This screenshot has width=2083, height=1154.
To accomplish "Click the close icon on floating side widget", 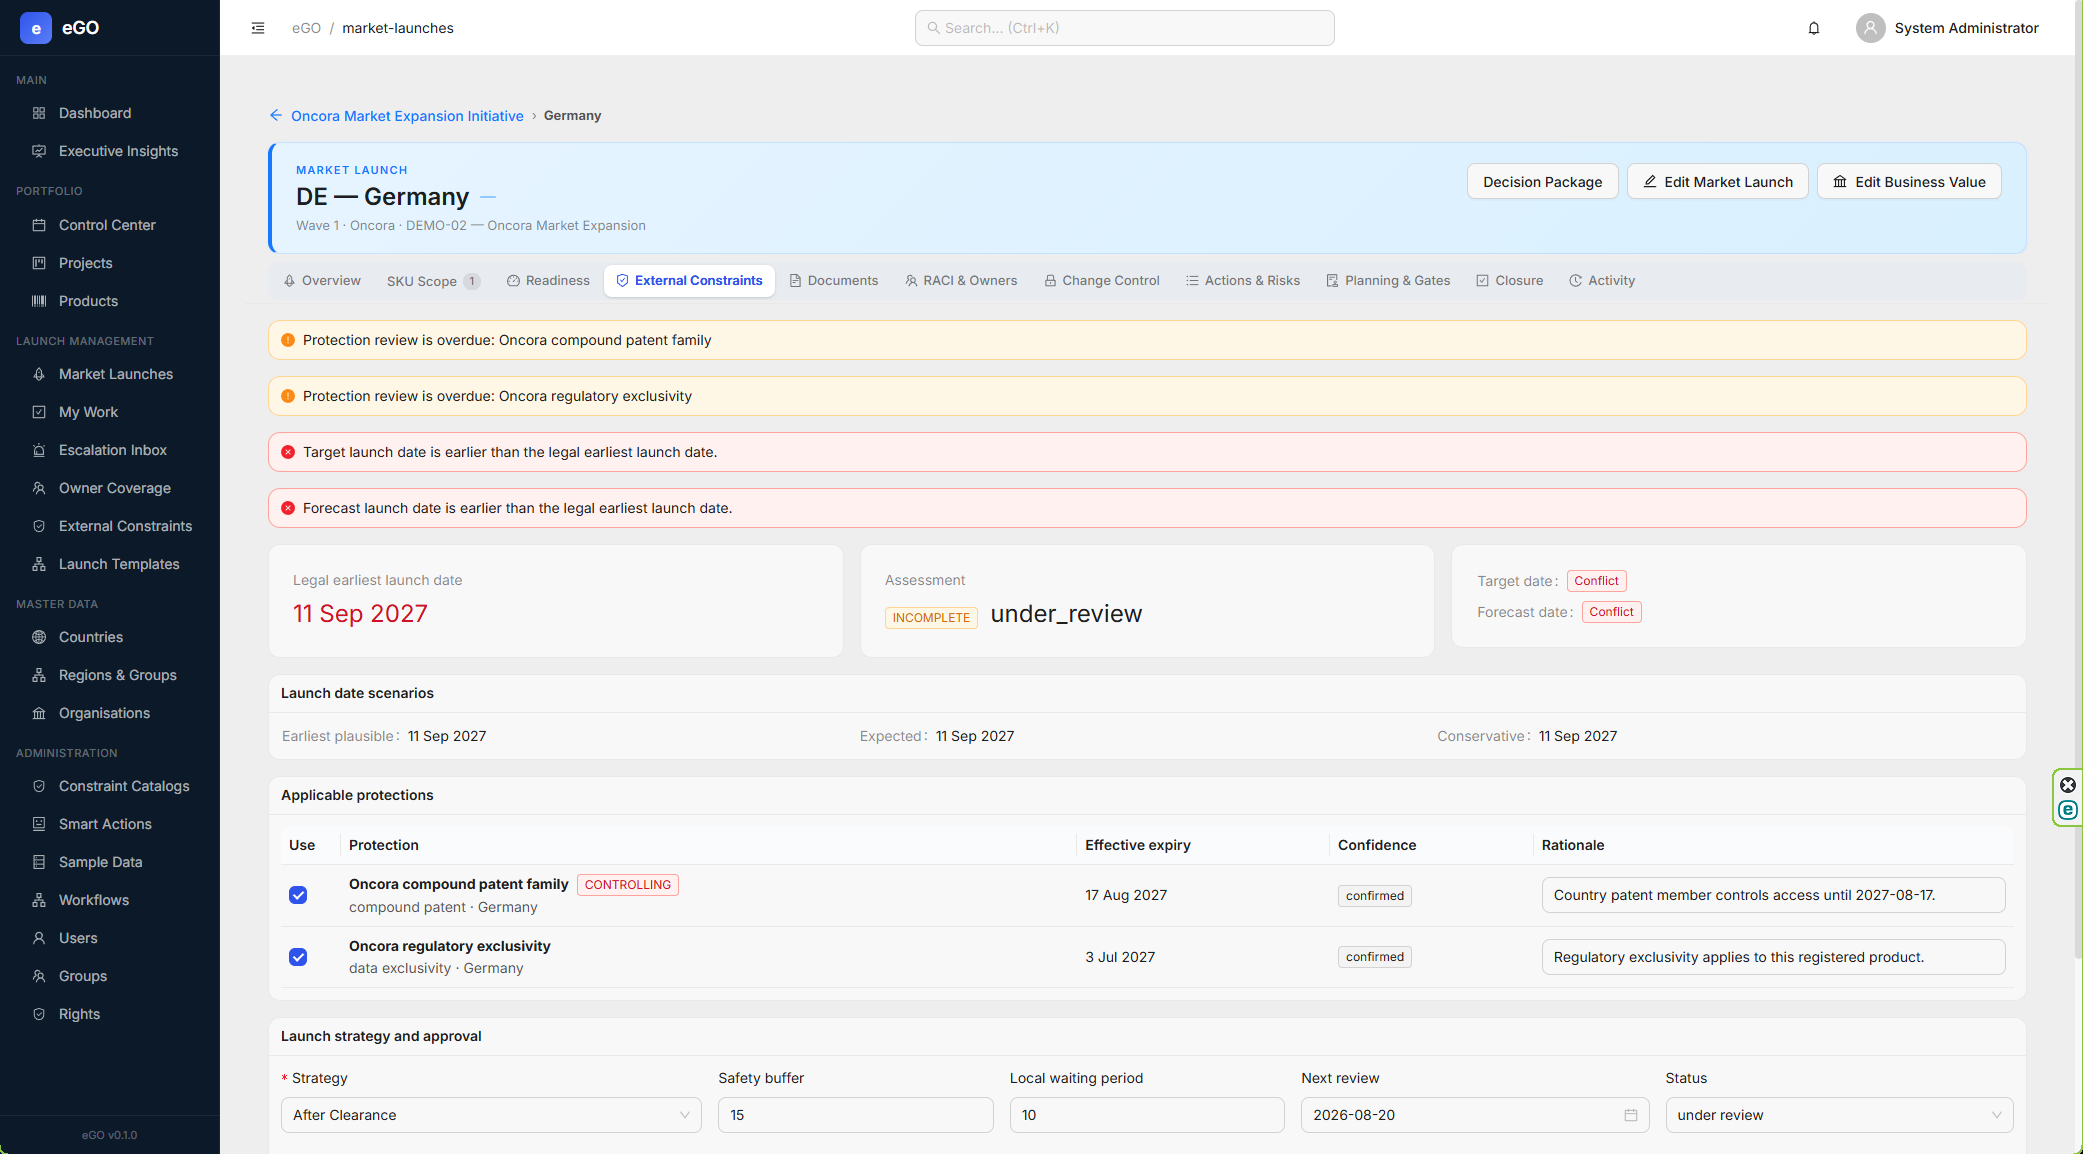I will point(2068,785).
